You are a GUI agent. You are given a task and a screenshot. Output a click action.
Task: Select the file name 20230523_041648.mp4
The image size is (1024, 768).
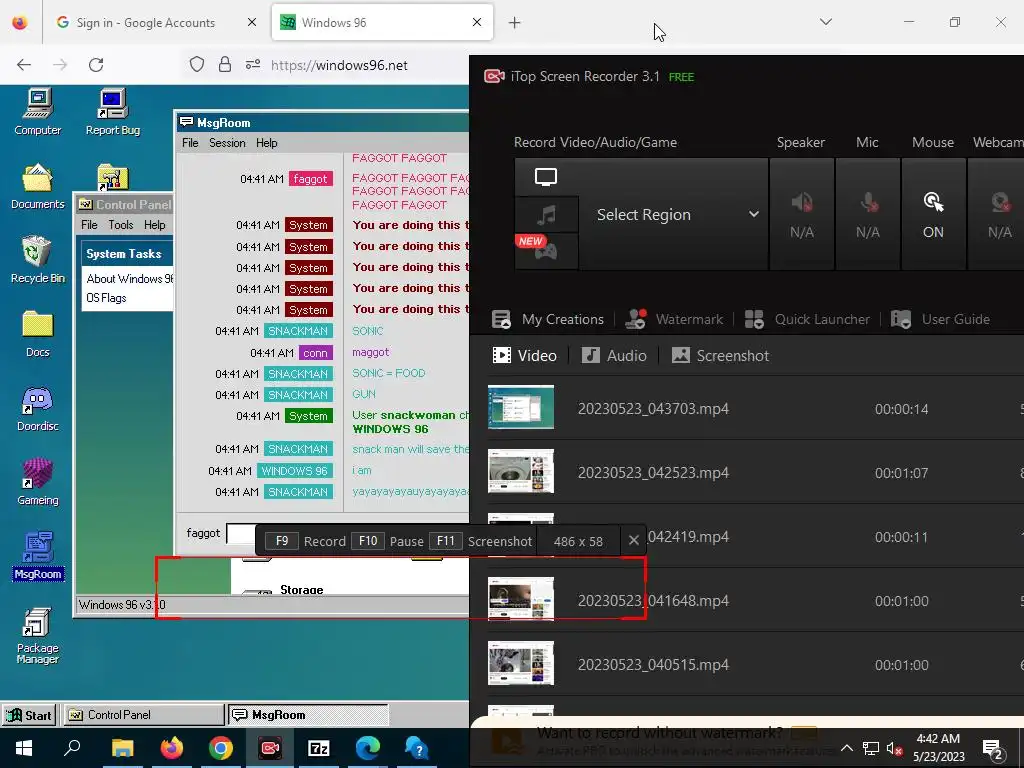653,600
